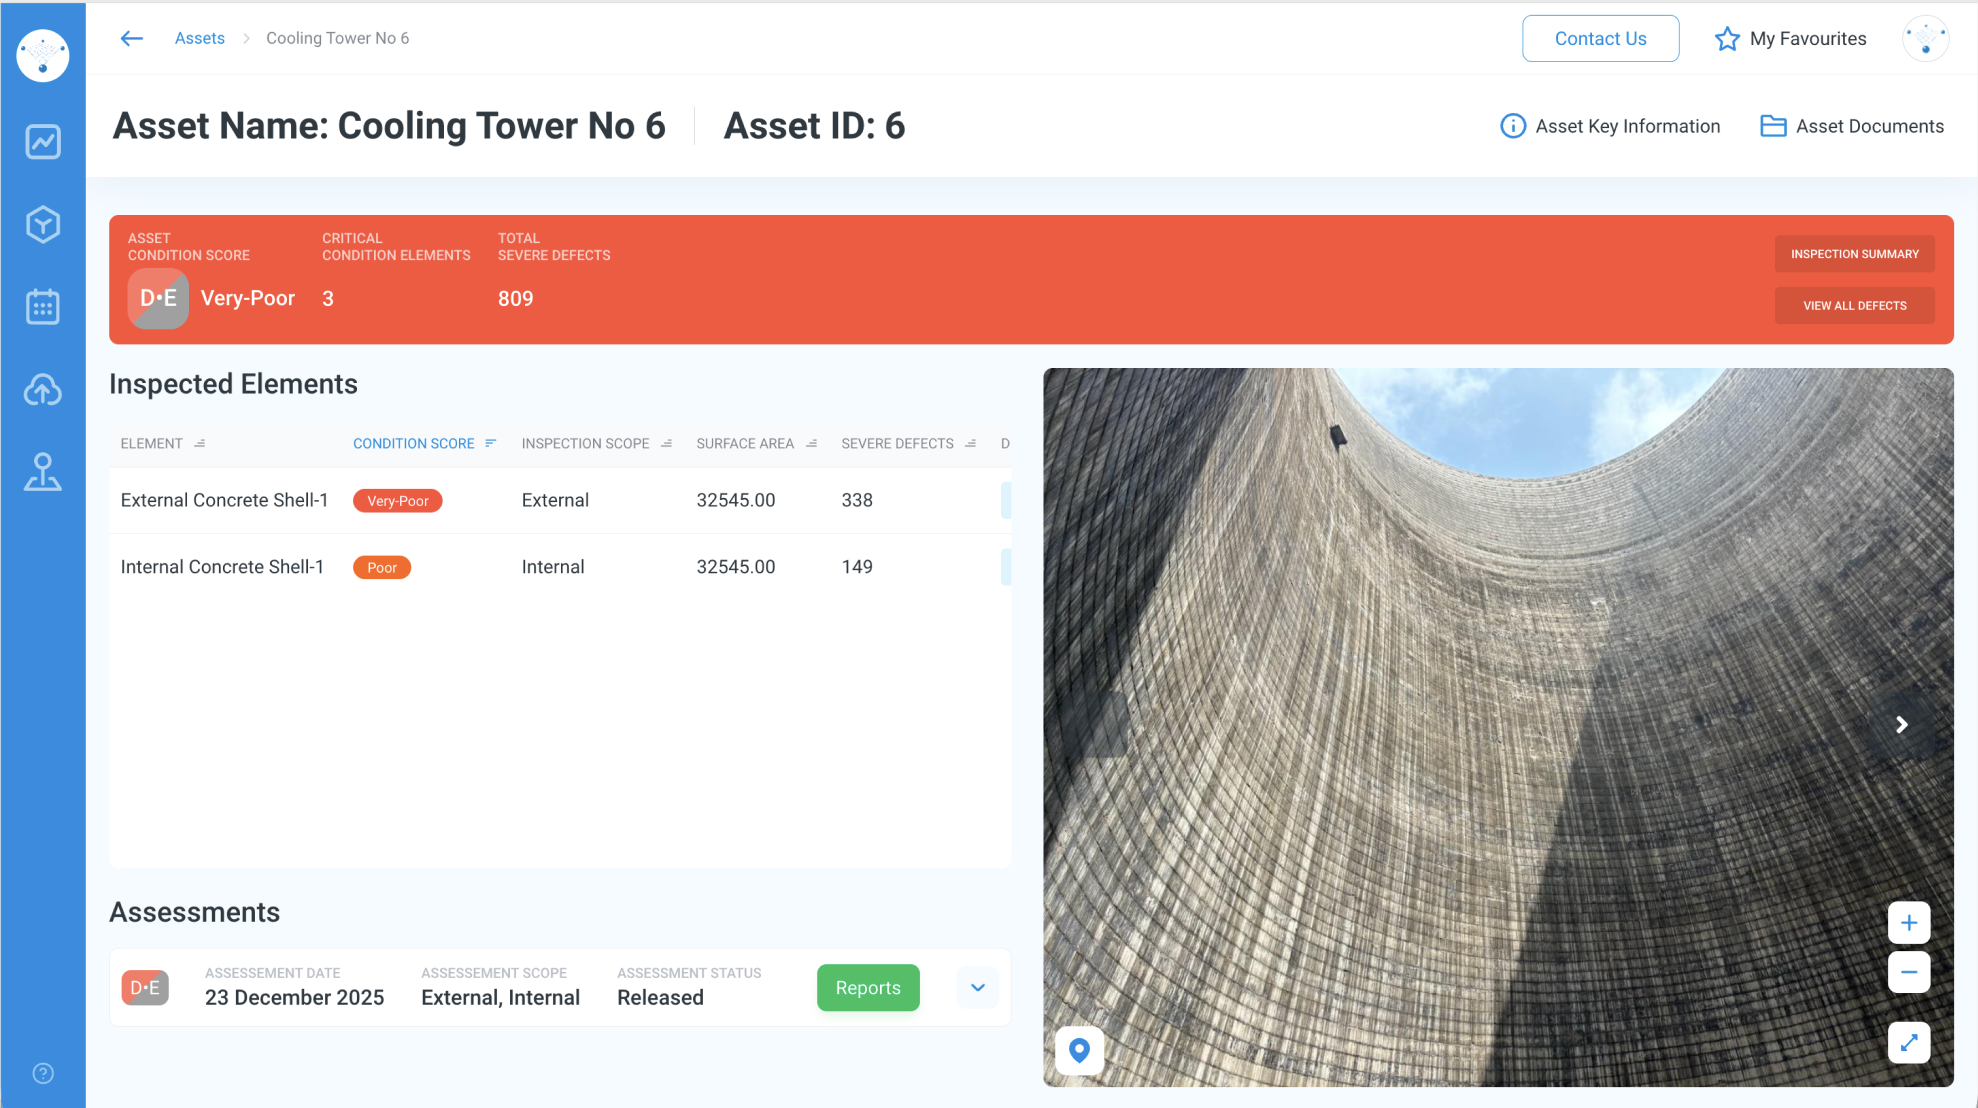Go to Assets breadcrumb link
Viewport: 1978px width, 1108px height.
tap(199, 38)
